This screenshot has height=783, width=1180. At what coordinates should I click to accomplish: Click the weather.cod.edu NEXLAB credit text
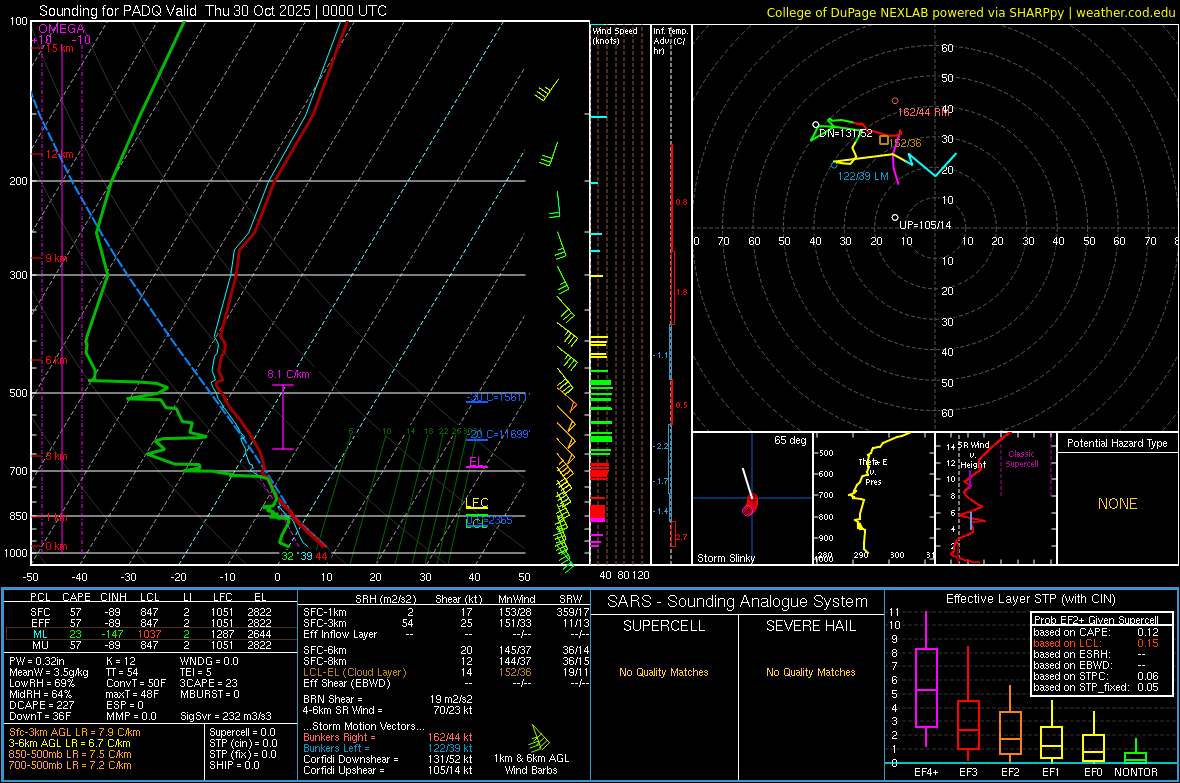pos(971,12)
